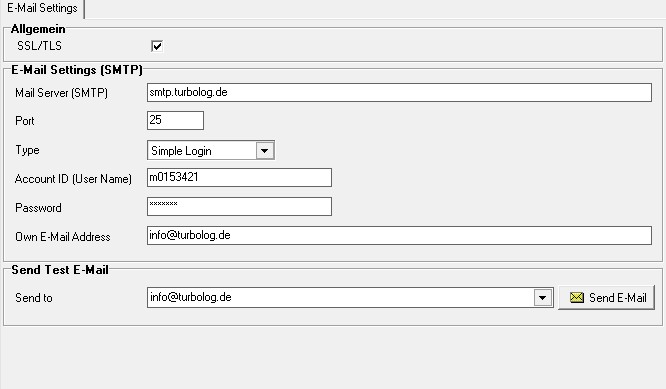Click the Port field showing 25
Screen dimensions: 666x389
click(x=175, y=121)
